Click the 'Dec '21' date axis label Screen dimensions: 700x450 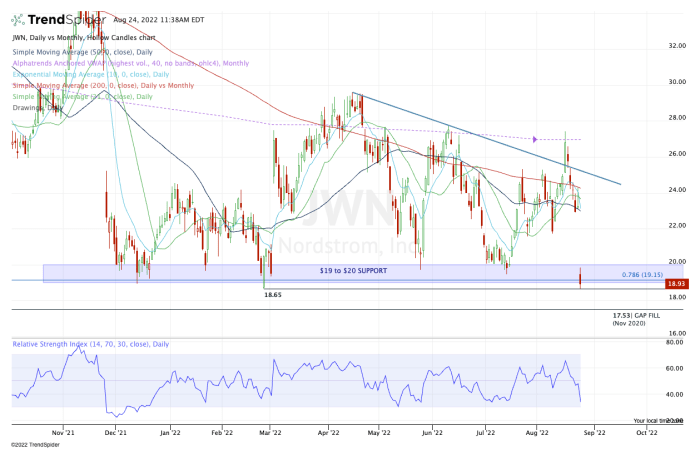coord(115,433)
